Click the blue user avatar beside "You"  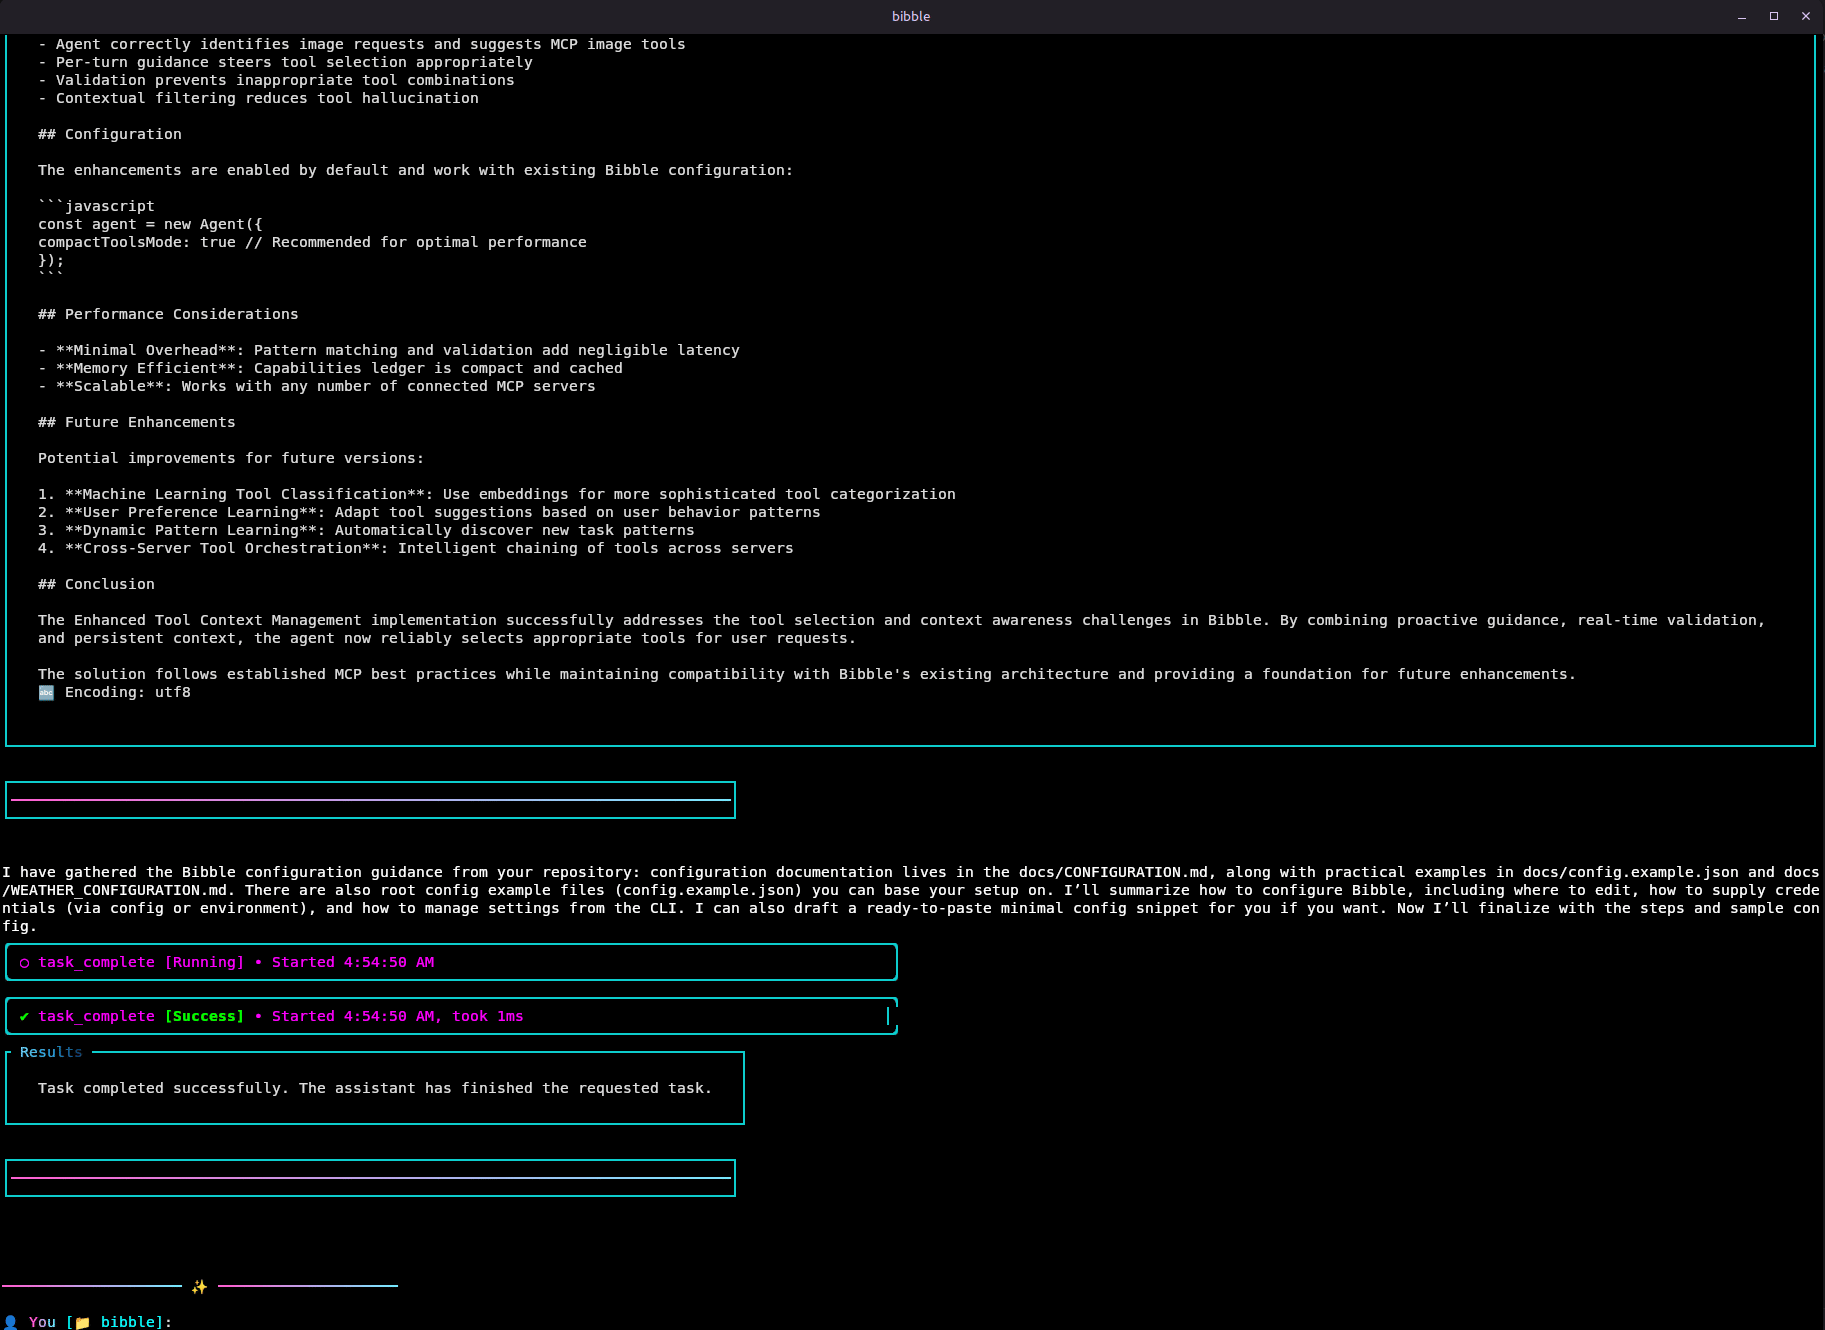click(x=11, y=1321)
